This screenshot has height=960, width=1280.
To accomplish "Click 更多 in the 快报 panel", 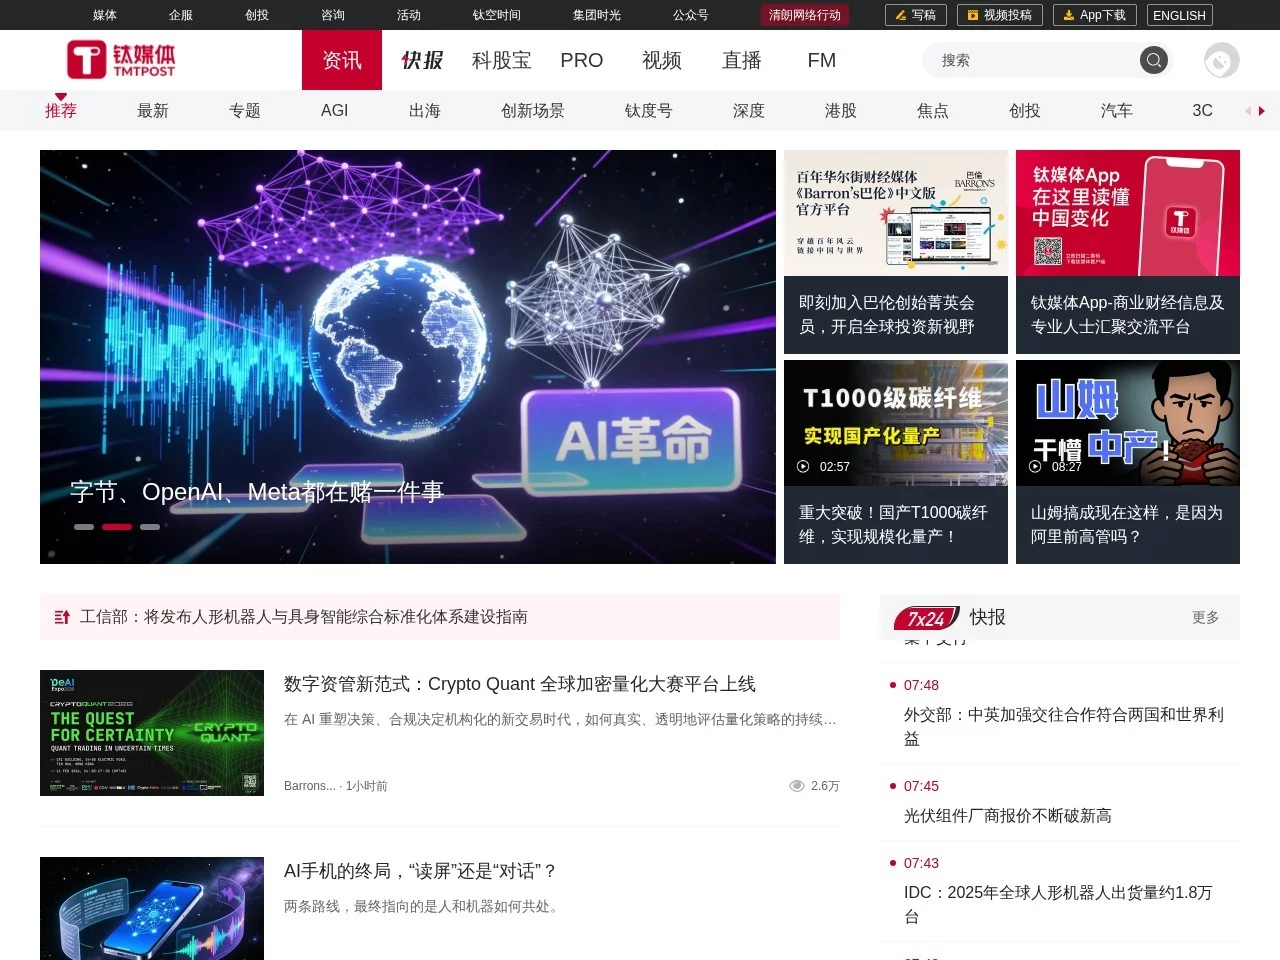I will click(1205, 617).
